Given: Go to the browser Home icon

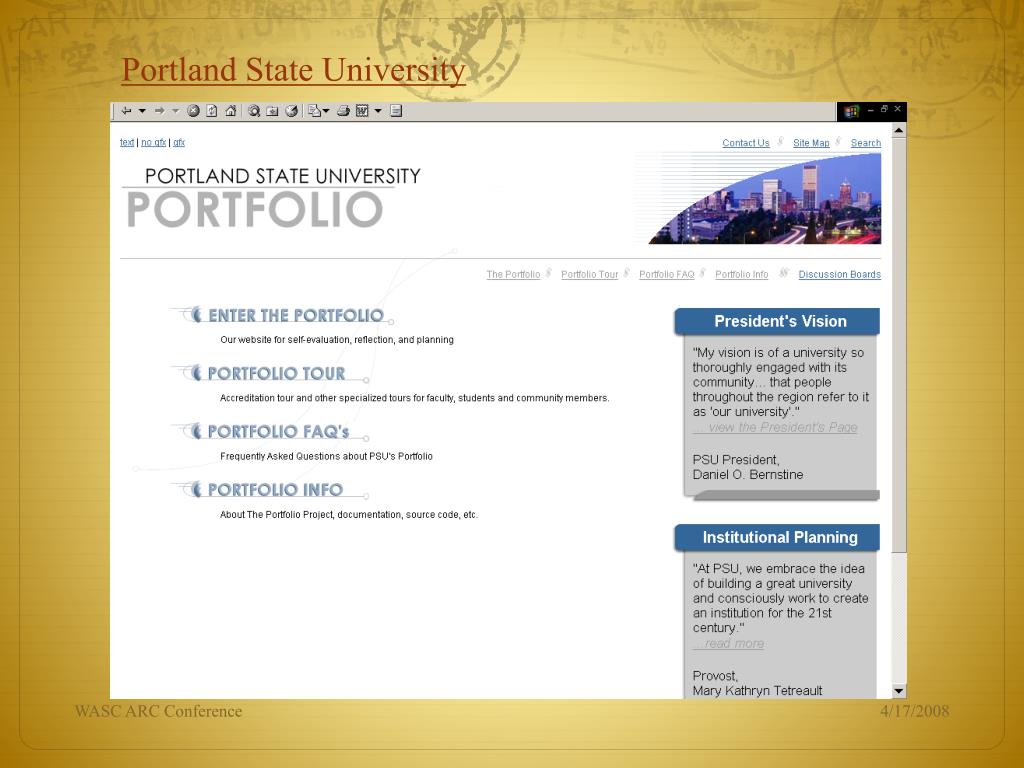Looking at the screenshot, I should coord(231,111).
